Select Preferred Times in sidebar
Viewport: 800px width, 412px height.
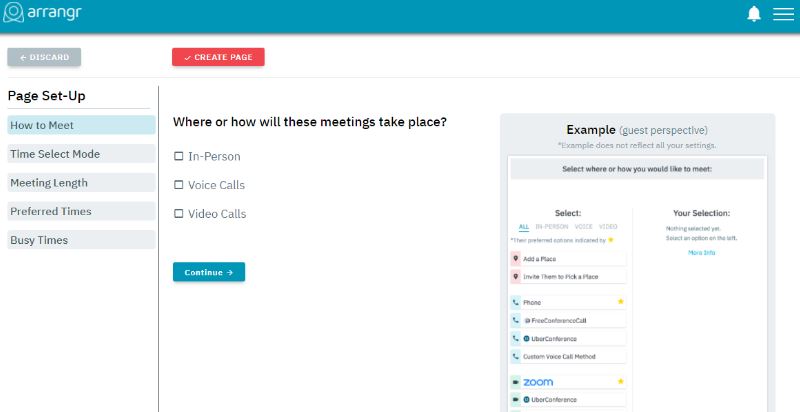[x=81, y=211]
